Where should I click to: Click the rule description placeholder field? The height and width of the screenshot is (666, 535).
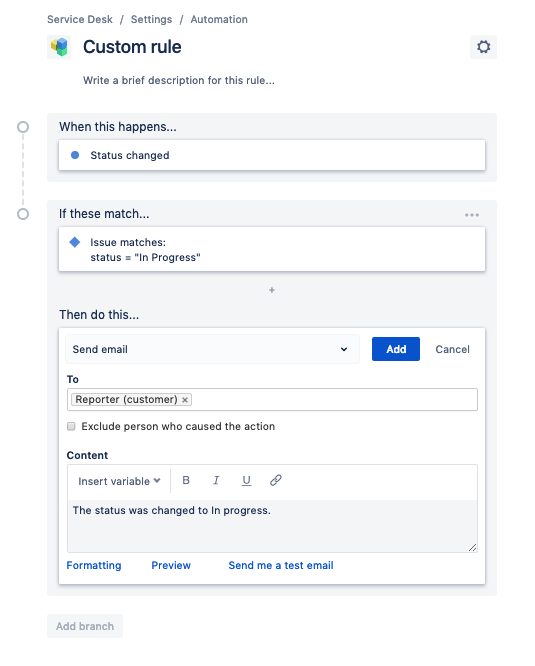point(179,80)
